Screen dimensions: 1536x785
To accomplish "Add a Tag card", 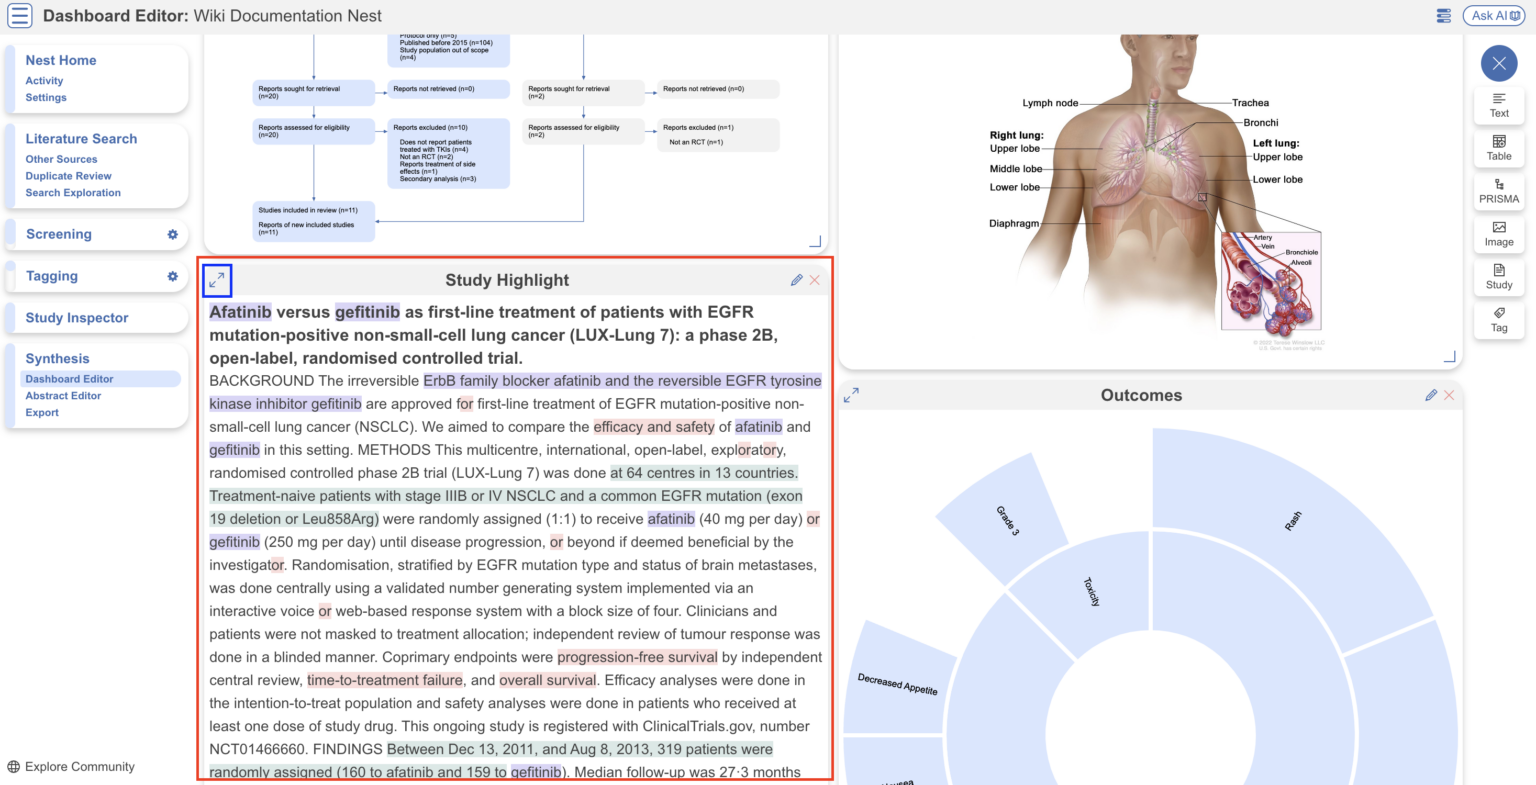I will 1498,320.
